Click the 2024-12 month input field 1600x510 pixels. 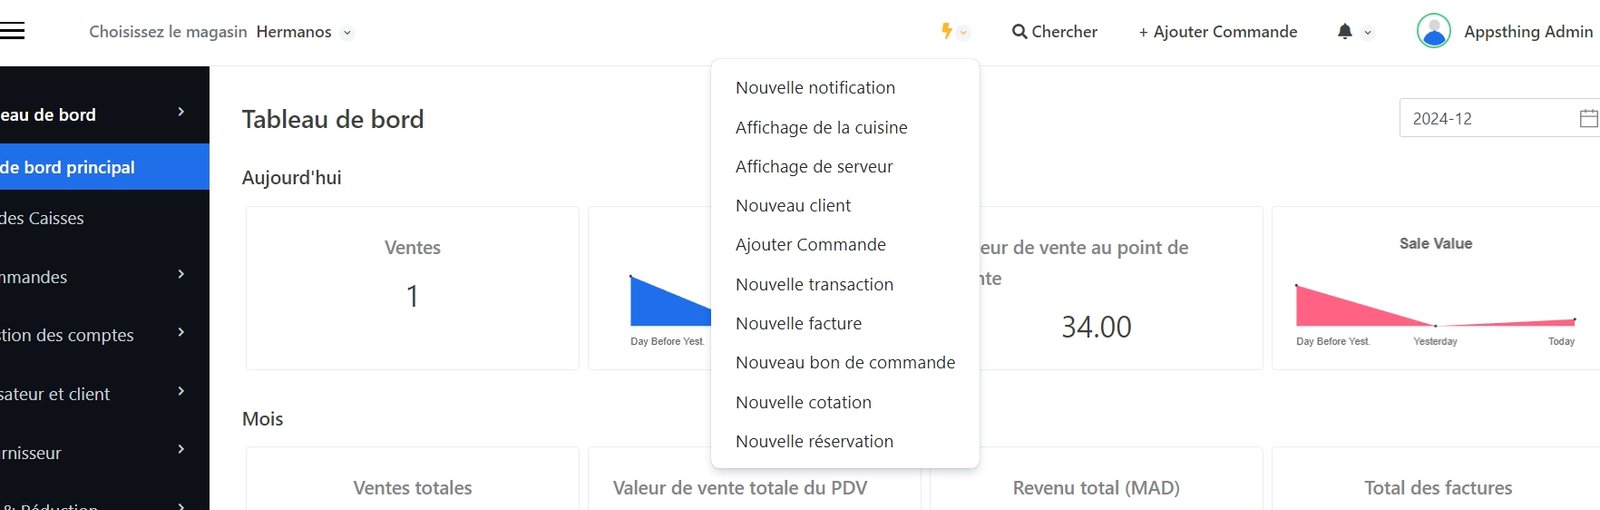pyautogui.click(x=1485, y=119)
